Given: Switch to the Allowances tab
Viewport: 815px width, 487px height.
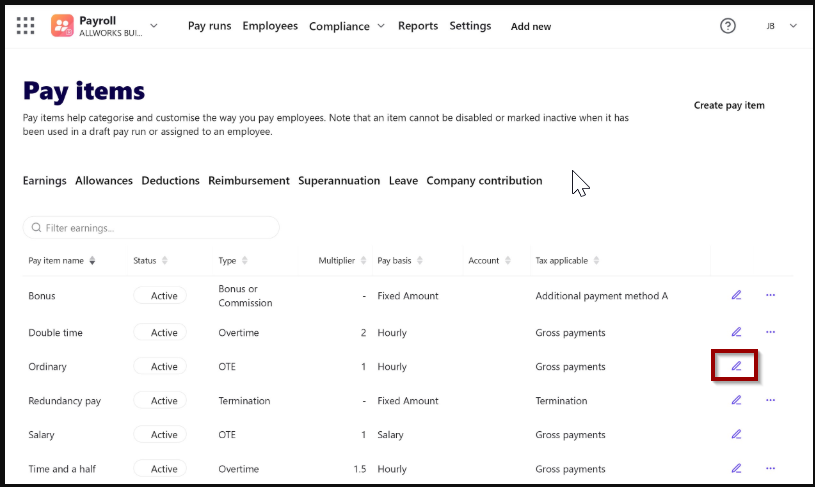Looking at the screenshot, I should click(x=104, y=180).
